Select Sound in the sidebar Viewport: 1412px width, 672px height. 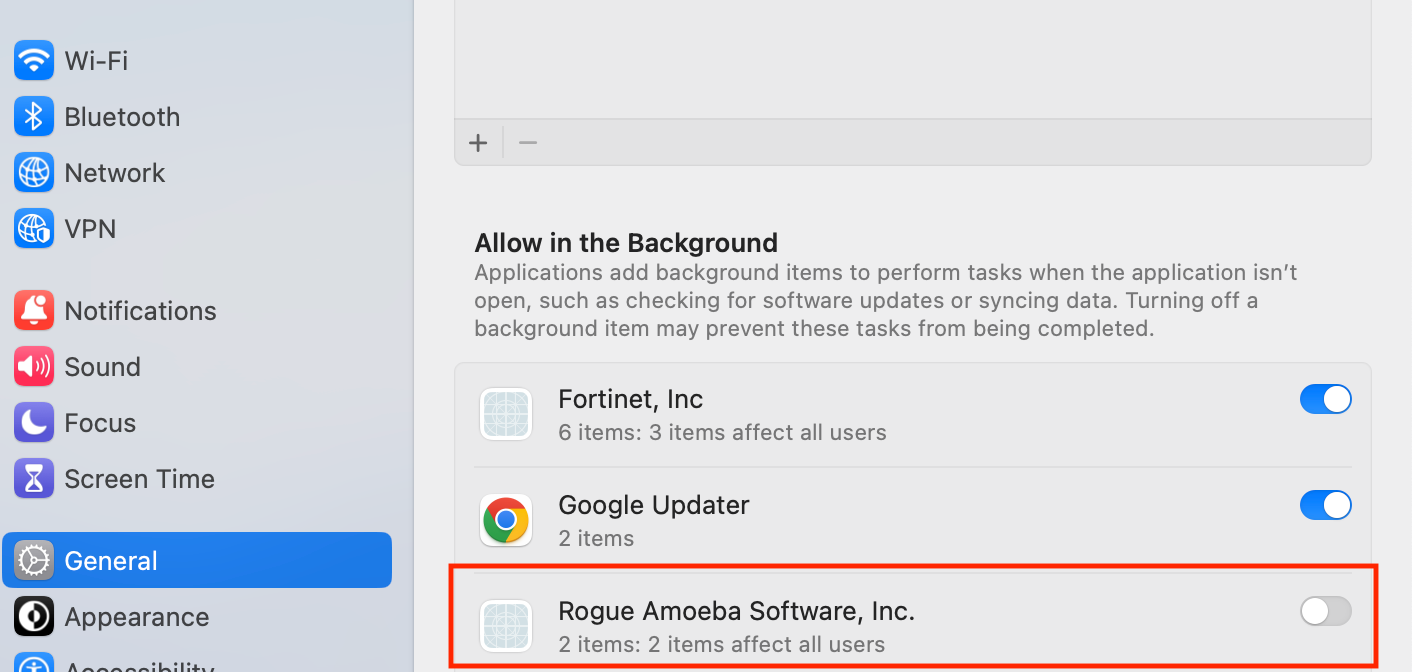197,367
